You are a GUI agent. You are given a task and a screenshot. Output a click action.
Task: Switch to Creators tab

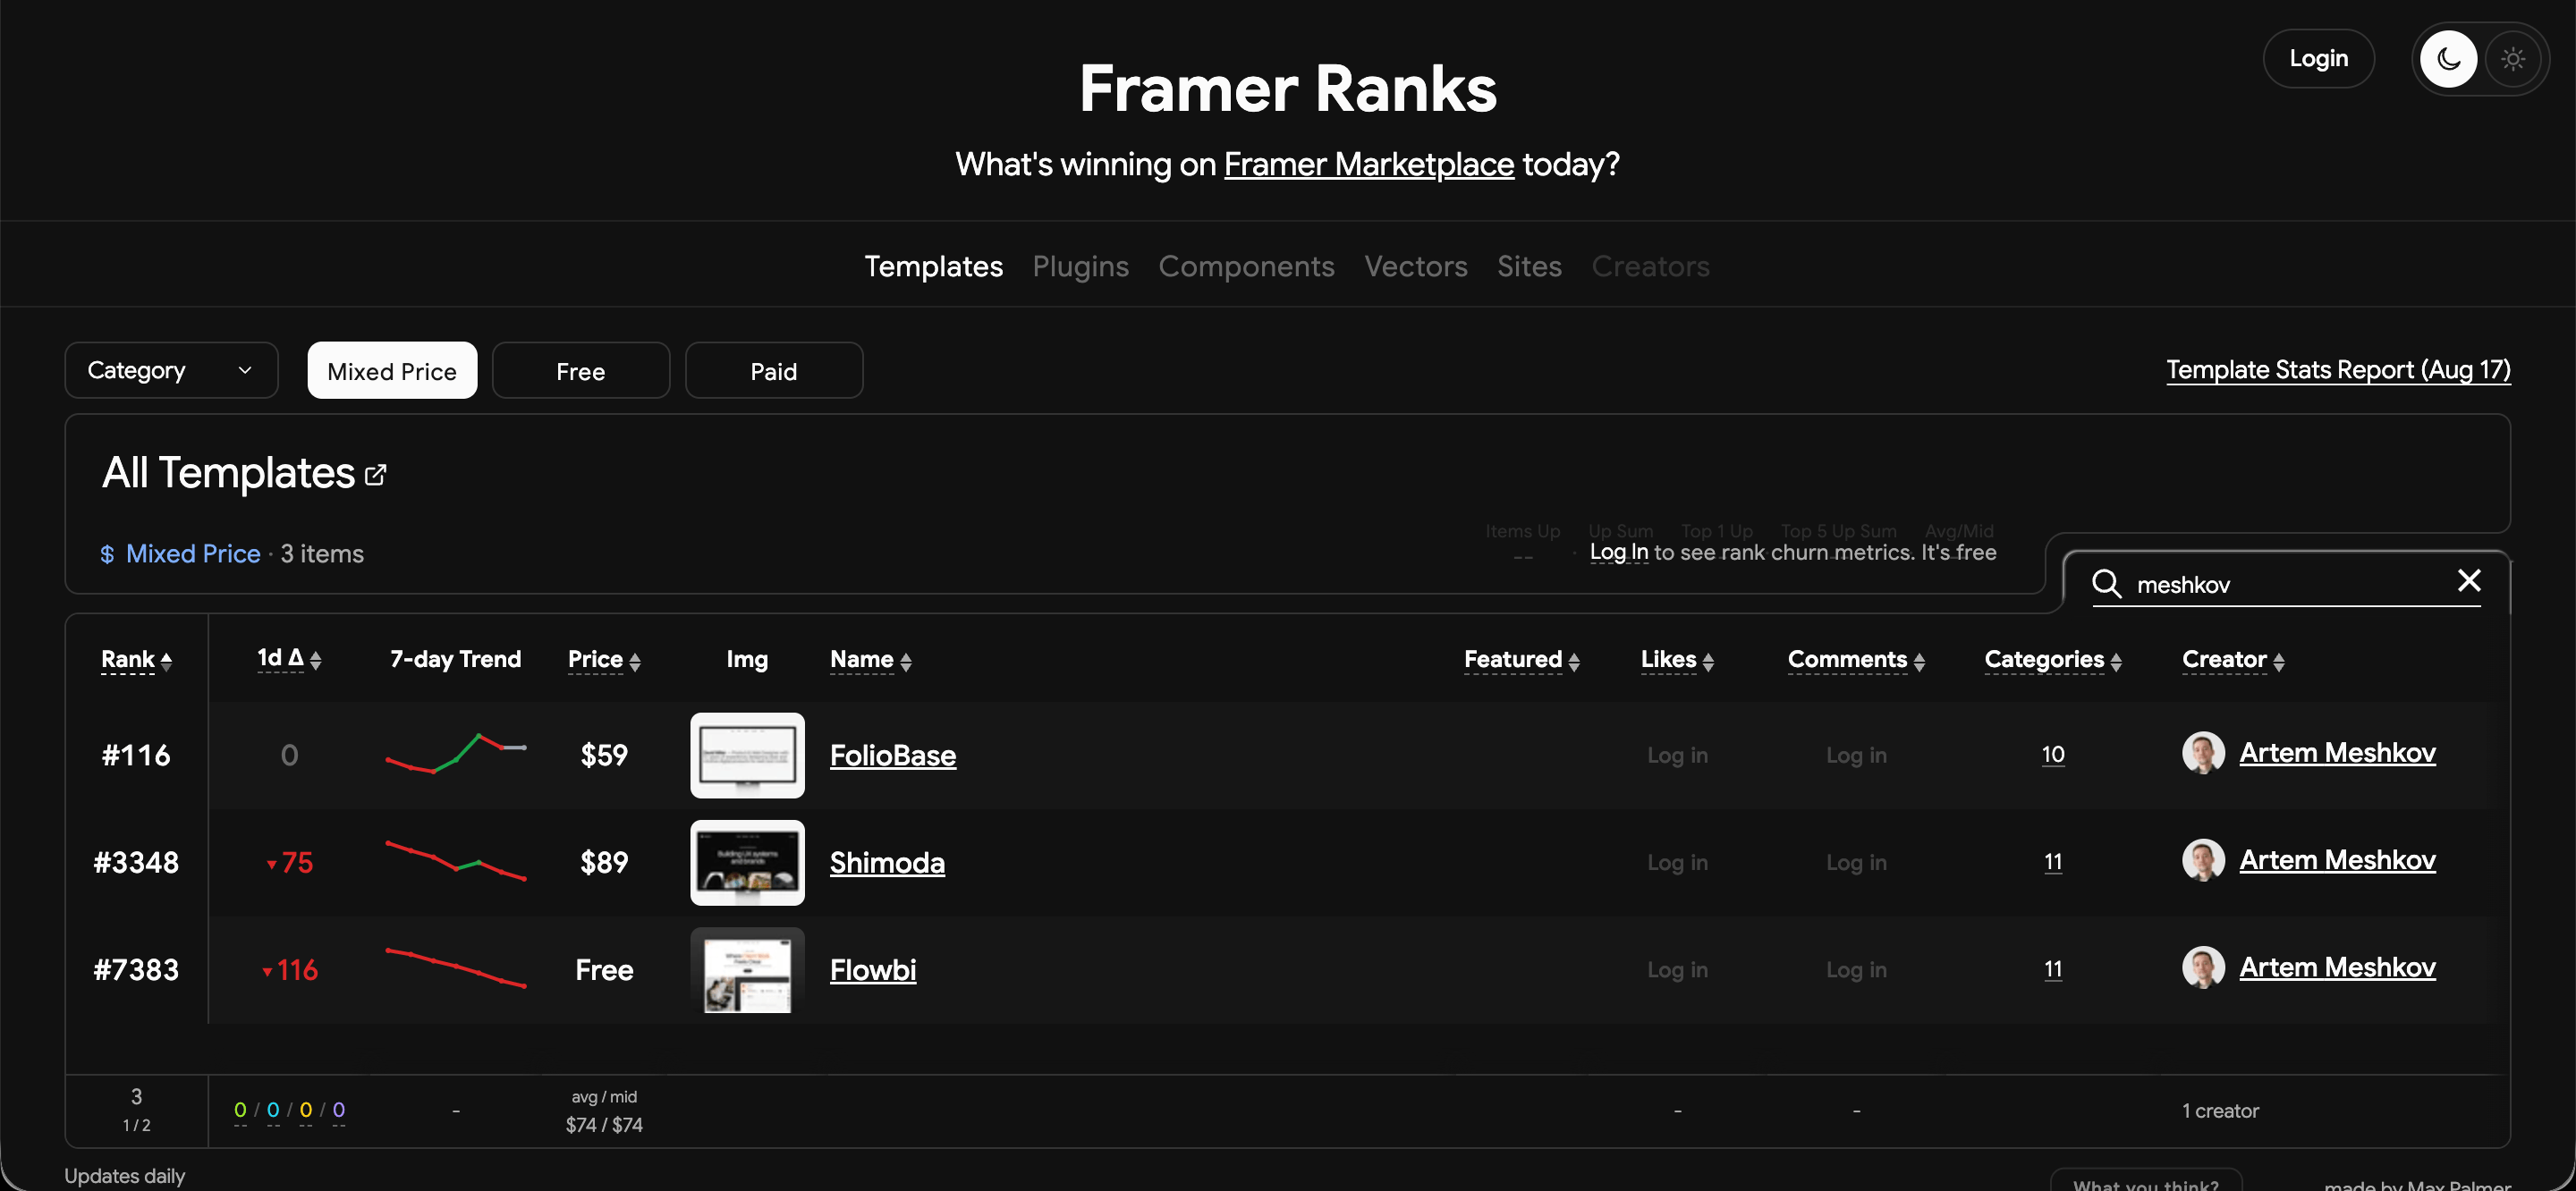[x=1650, y=266]
